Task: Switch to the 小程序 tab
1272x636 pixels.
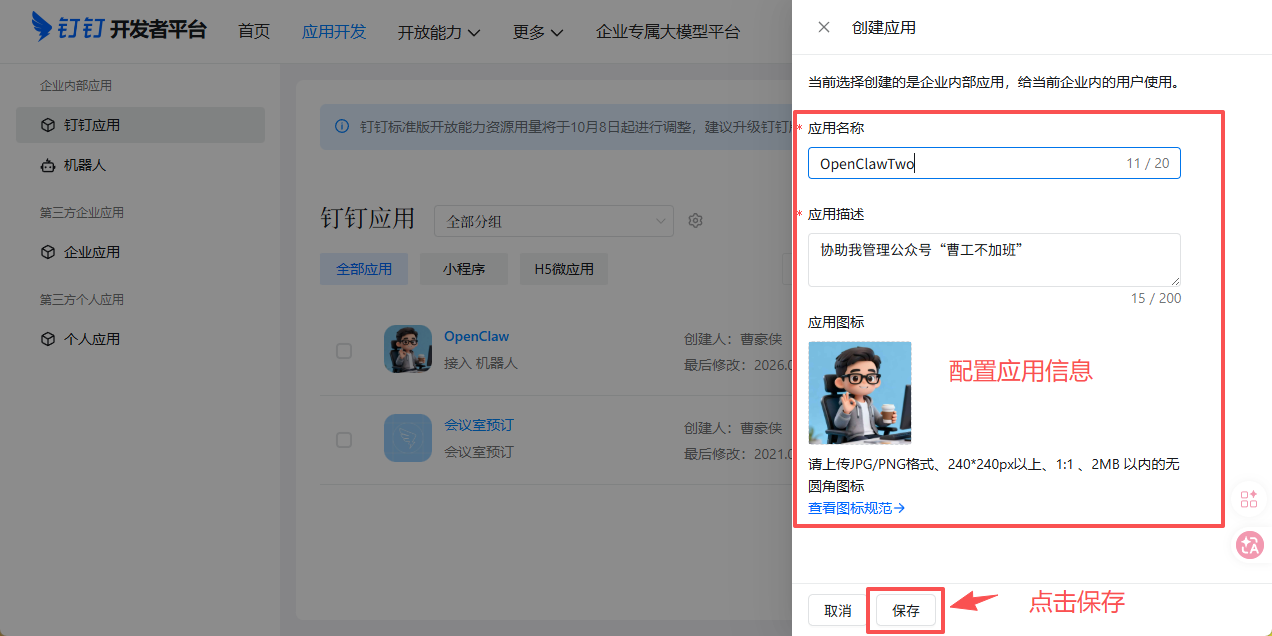Action: 464,269
